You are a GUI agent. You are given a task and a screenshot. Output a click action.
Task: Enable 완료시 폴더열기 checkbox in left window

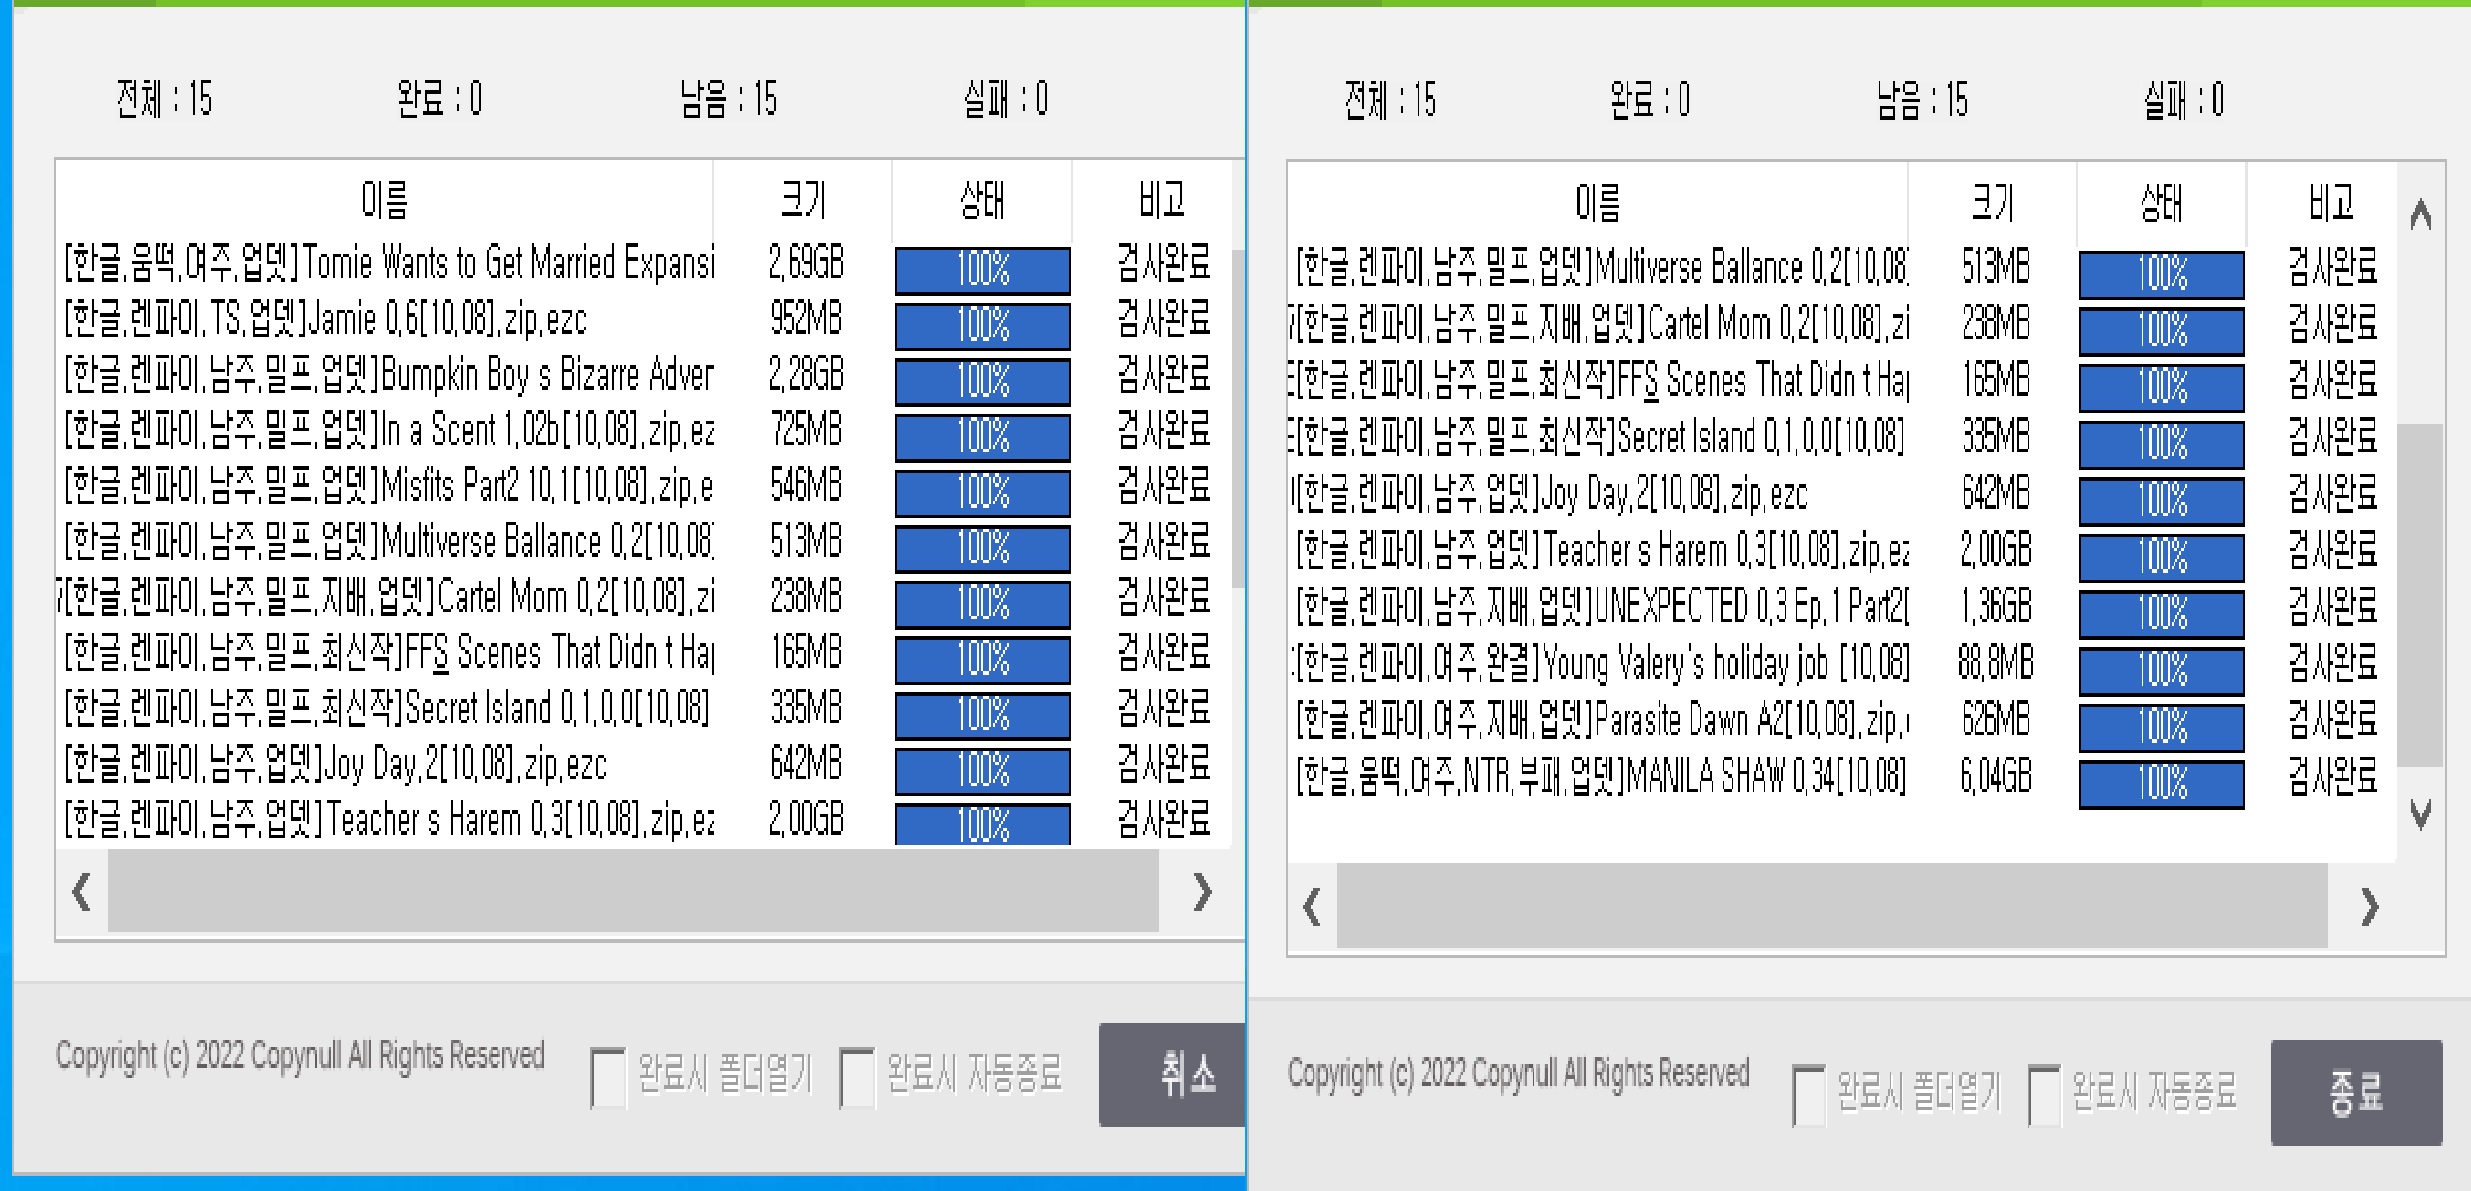coord(607,1075)
